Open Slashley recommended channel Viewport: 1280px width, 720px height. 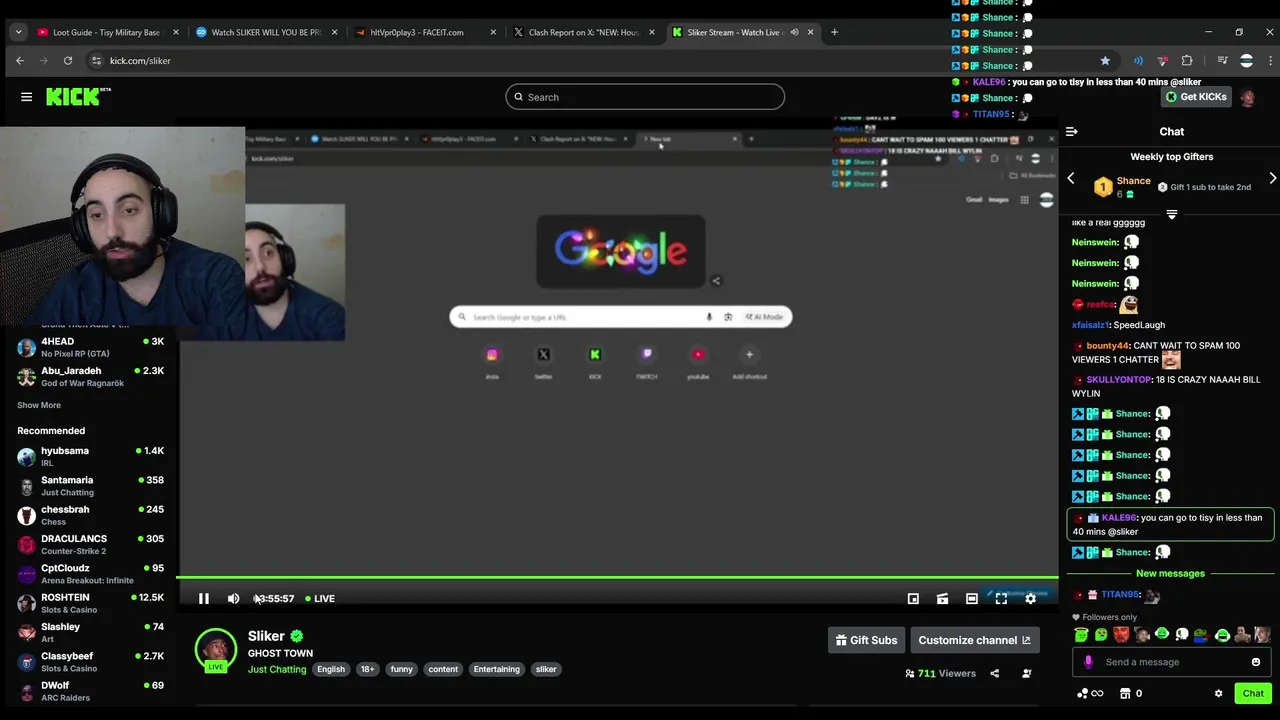coord(90,632)
